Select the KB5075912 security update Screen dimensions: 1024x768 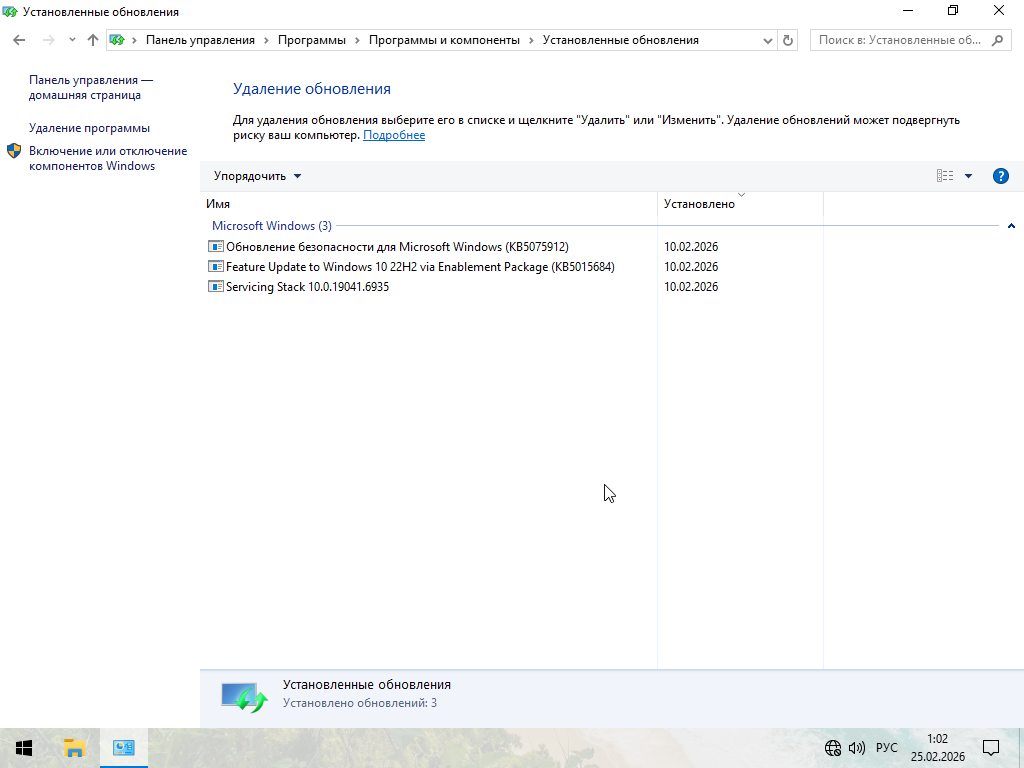pos(396,247)
